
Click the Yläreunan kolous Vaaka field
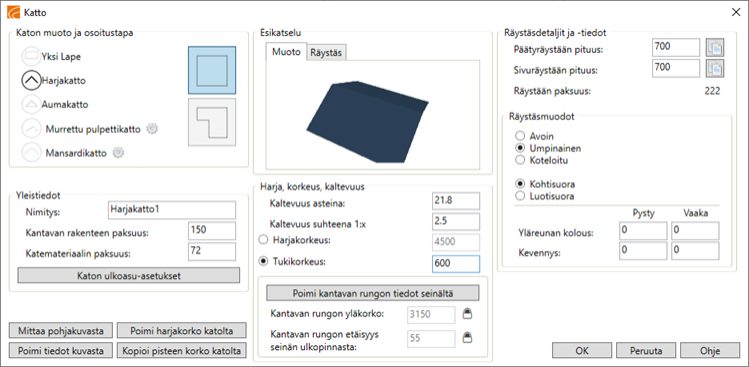click(695, 231)
